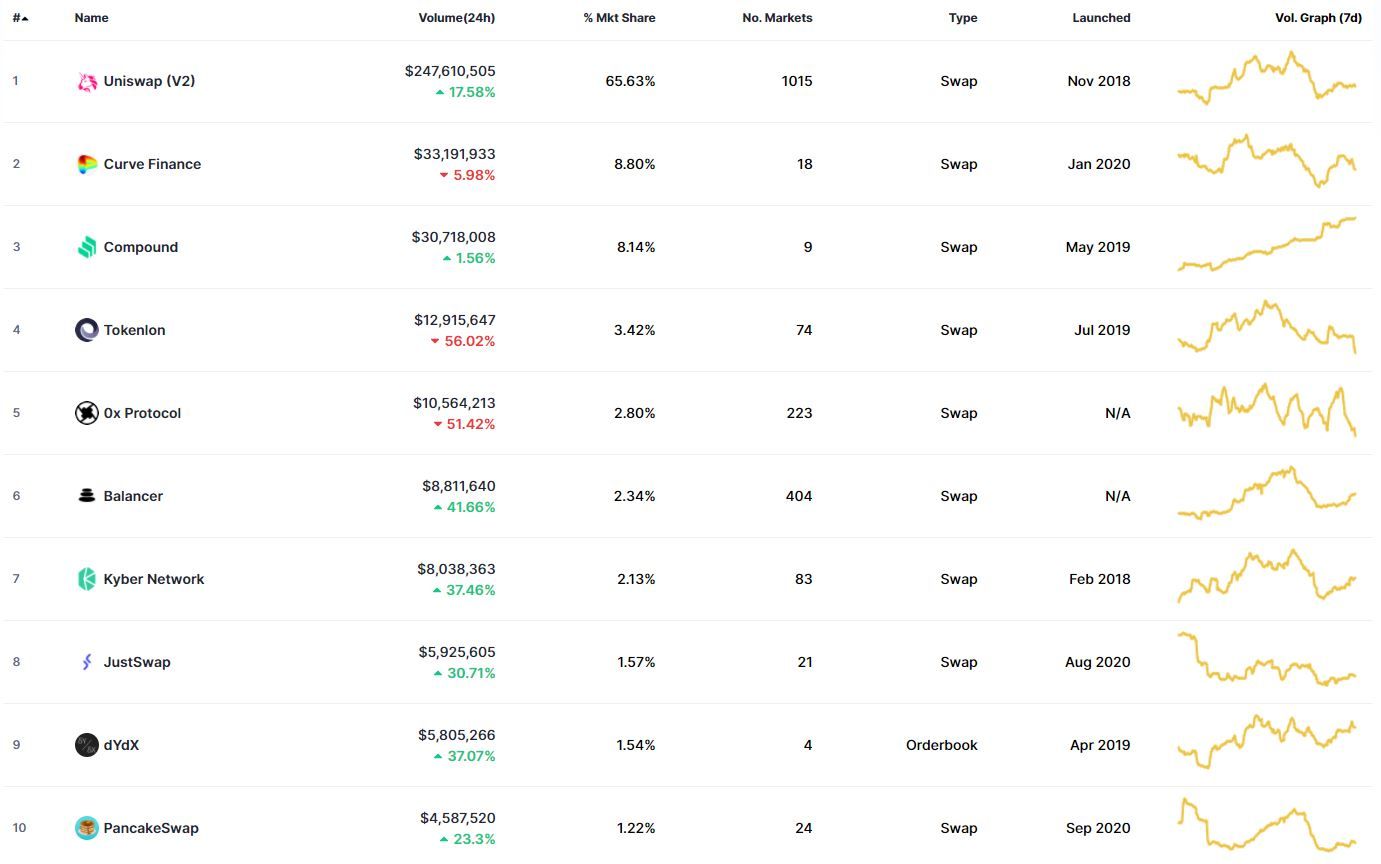Sort by No. Markets column header
The image size is (1381, 864).
point(777,18)
